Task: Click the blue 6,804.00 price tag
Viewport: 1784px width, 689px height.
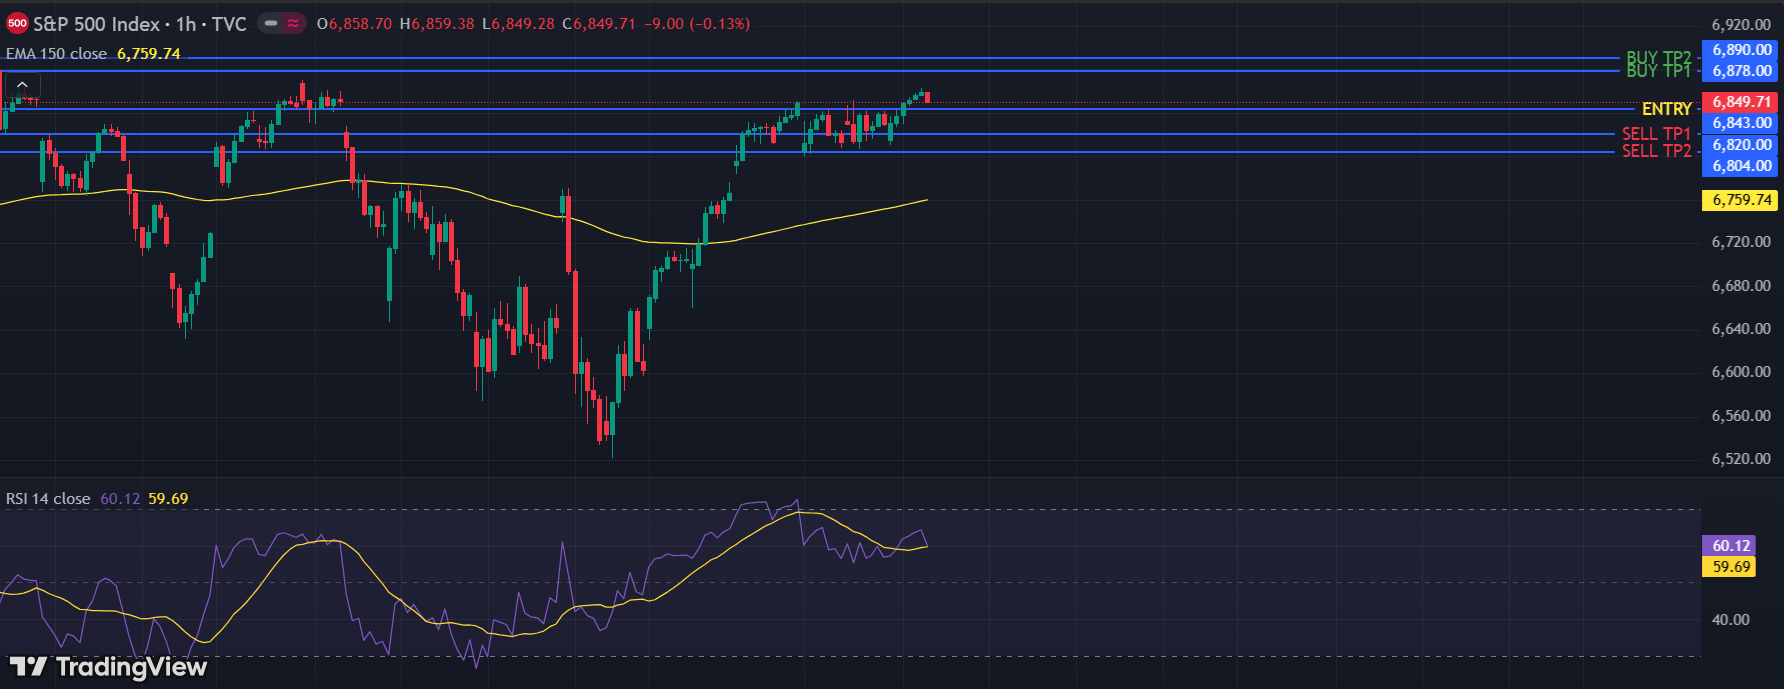Action: [1741, 166]
